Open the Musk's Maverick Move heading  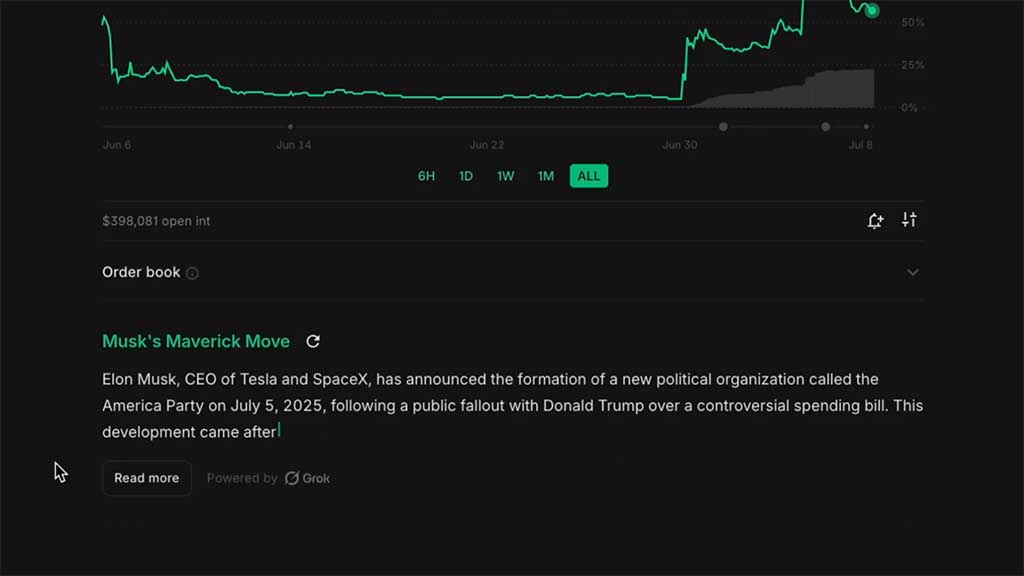(x=196, y=342)
